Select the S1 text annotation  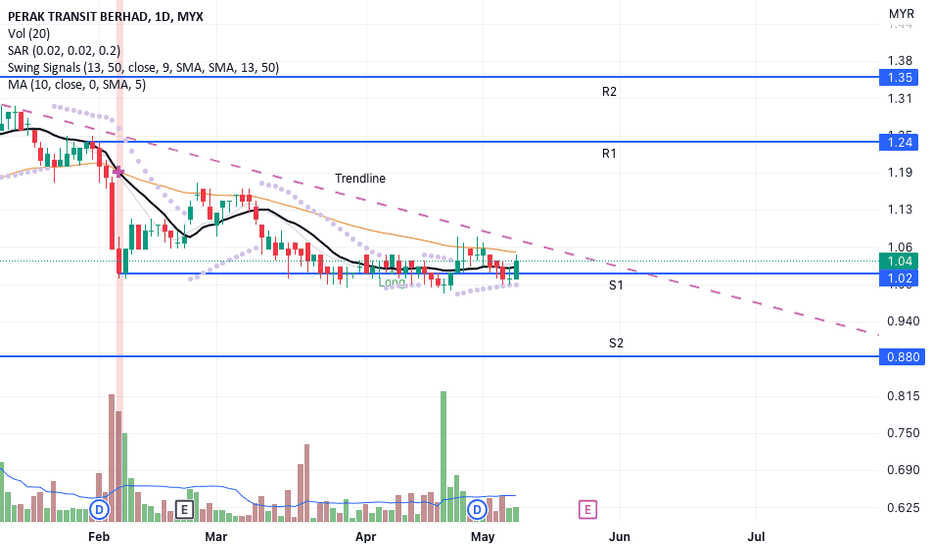pos(616,285)
